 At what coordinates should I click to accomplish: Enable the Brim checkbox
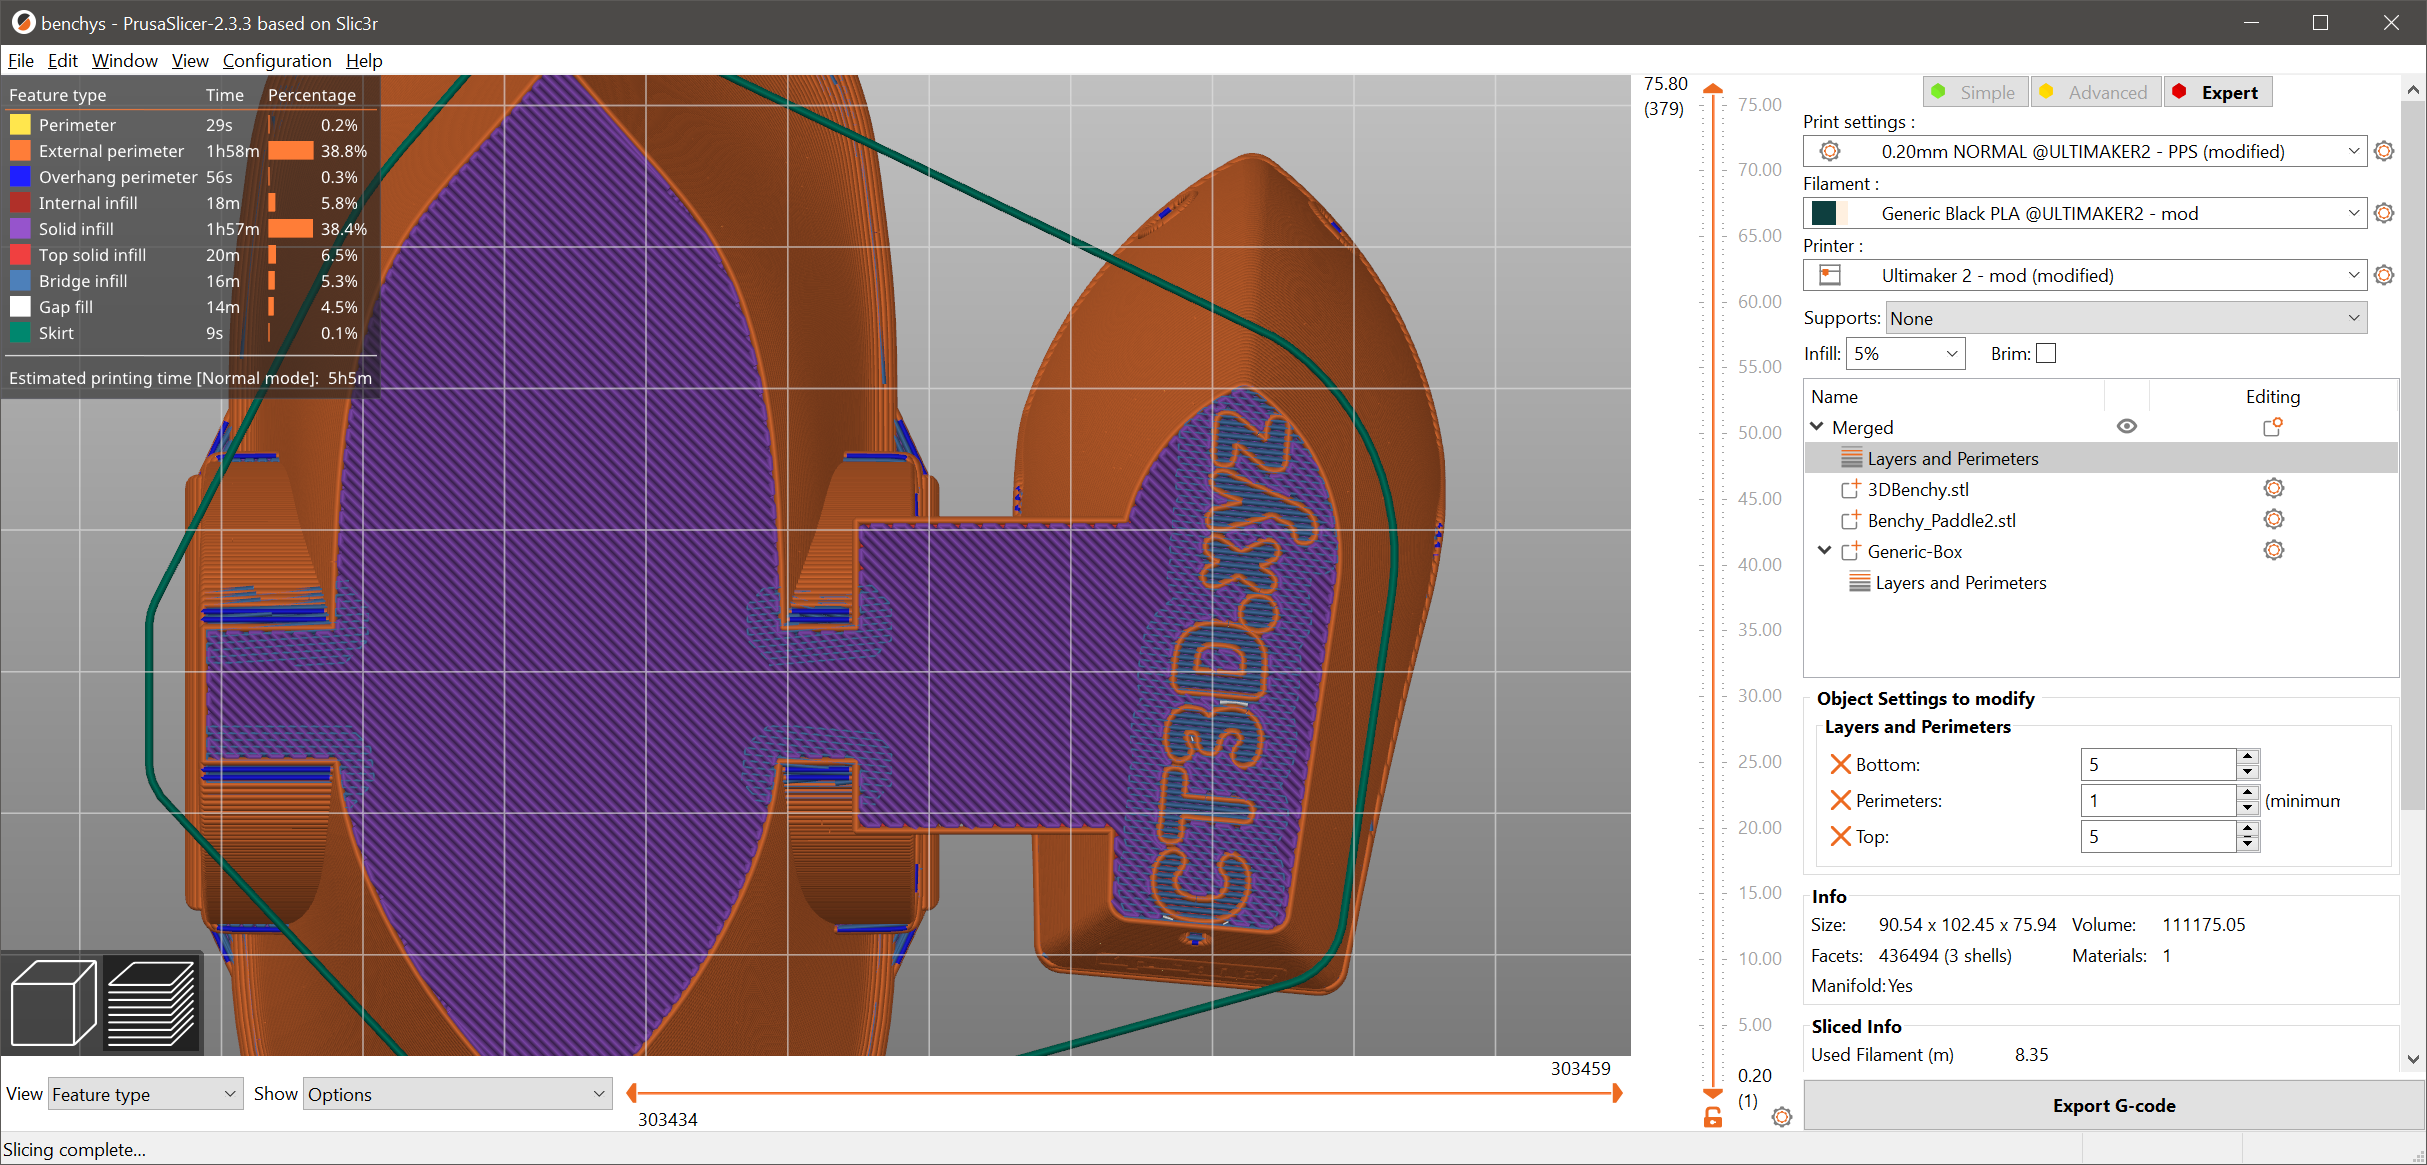(x=2046, y=353)
